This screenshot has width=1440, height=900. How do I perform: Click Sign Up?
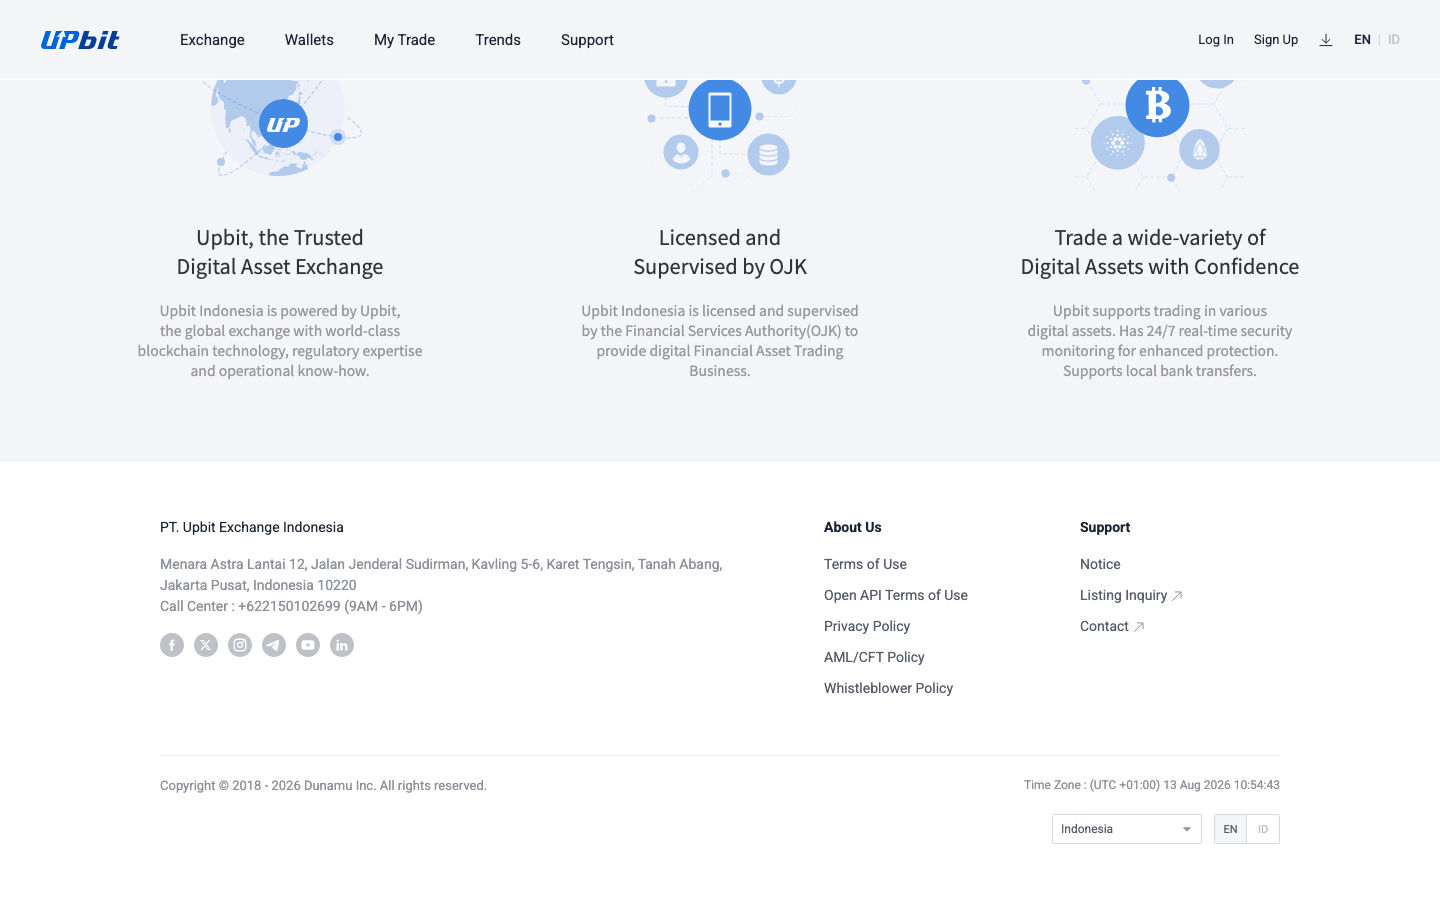[x=1276, y=40]
